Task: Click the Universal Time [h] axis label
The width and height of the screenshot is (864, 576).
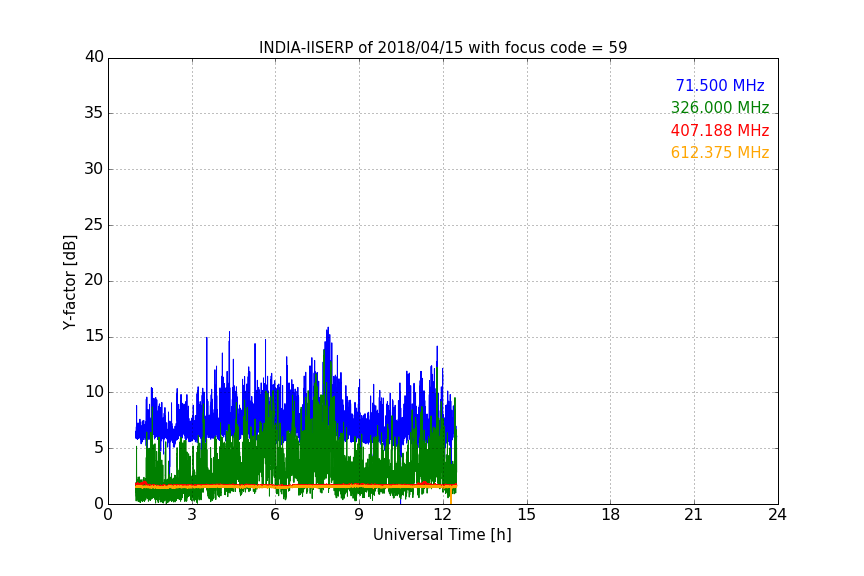Action: tap(442, 535)
